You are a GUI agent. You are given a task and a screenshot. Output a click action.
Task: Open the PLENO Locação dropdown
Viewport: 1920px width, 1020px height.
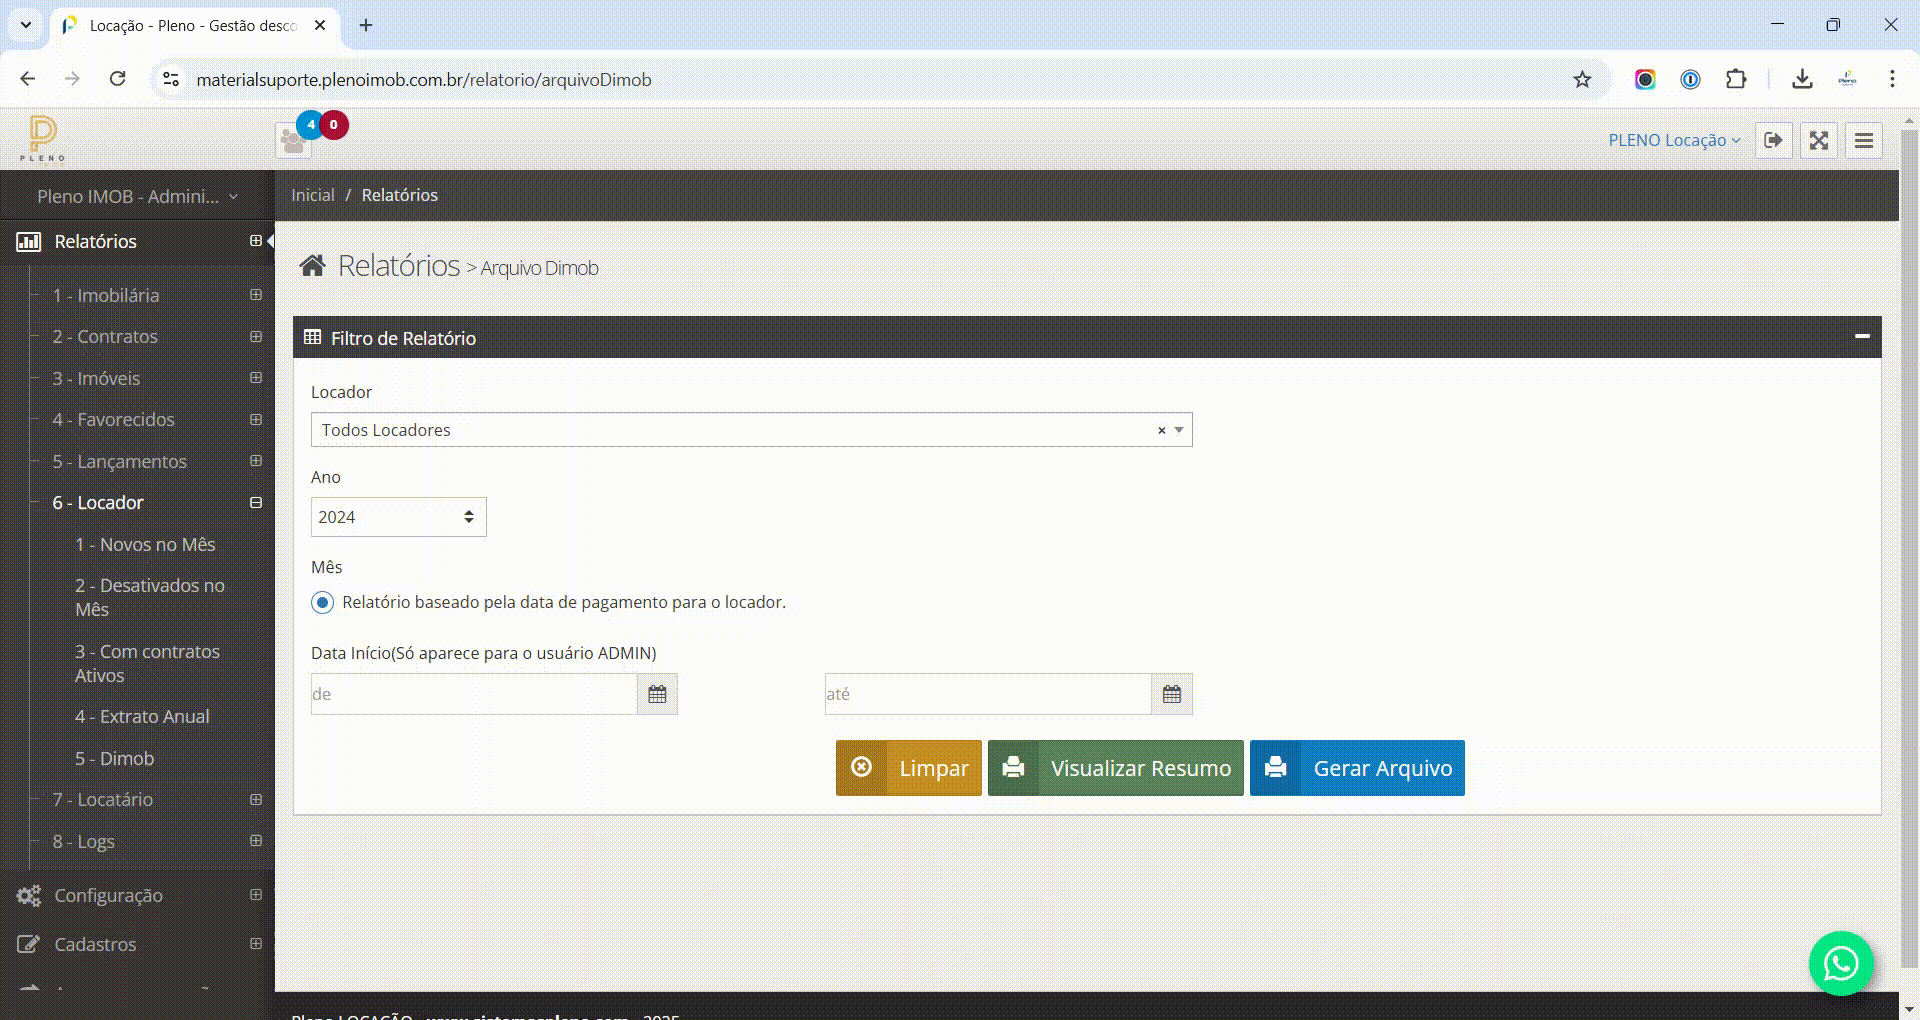tap(1674, 140)
